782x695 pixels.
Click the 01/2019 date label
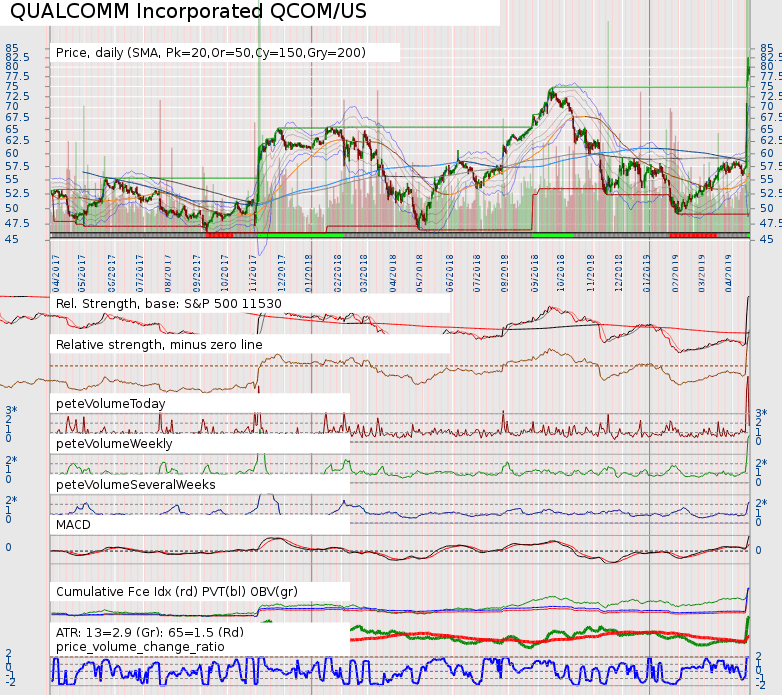point(646,274)
